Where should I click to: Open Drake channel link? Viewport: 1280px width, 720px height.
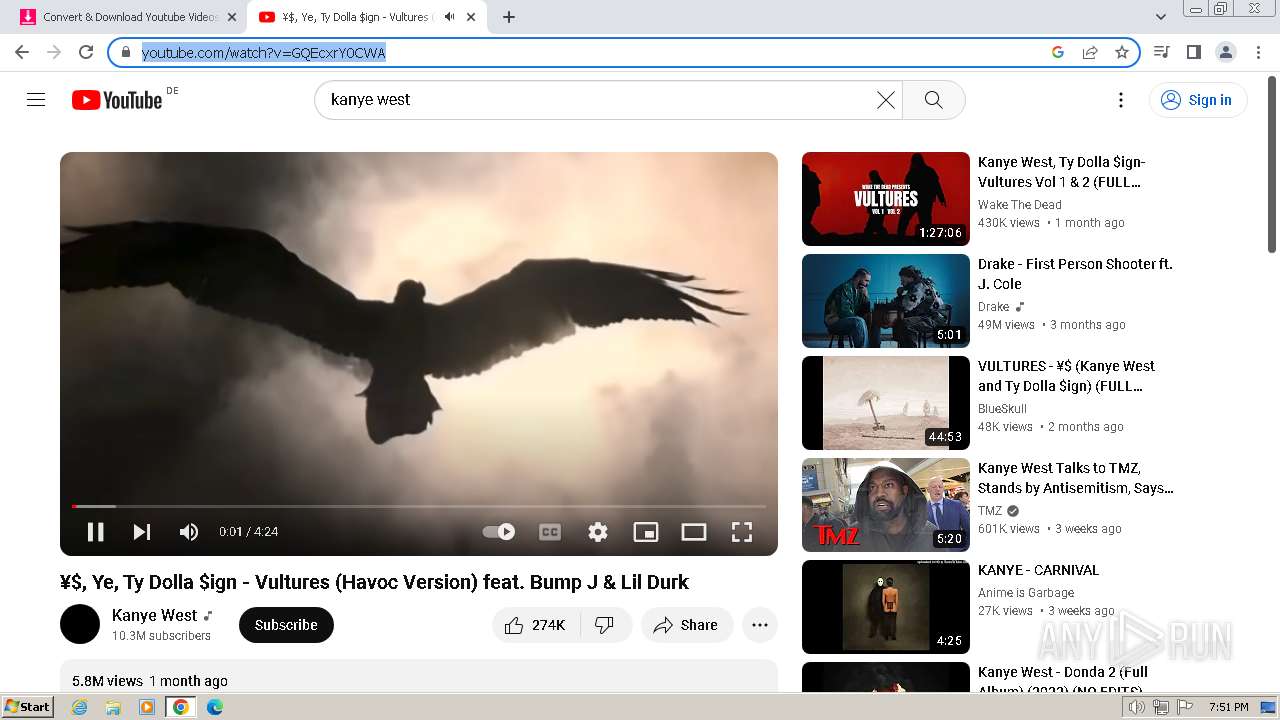click(x=994, y=307)
